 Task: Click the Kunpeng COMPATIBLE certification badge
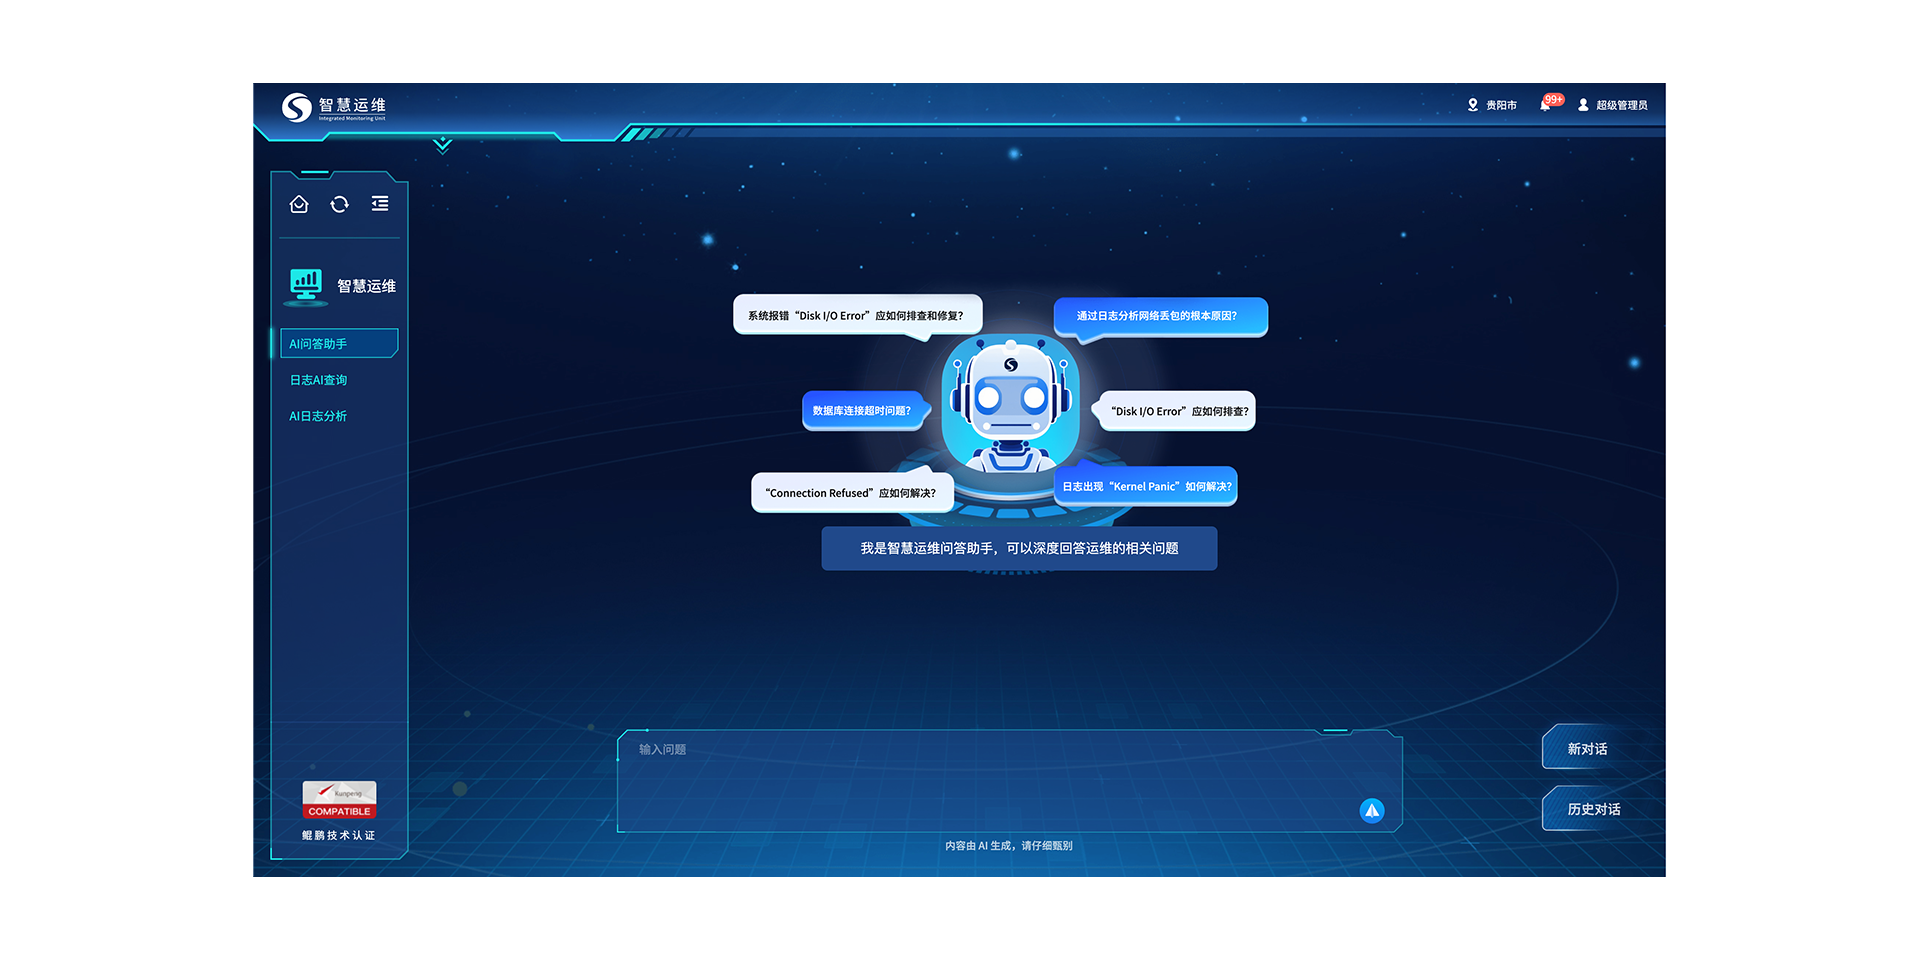(340, 800)
